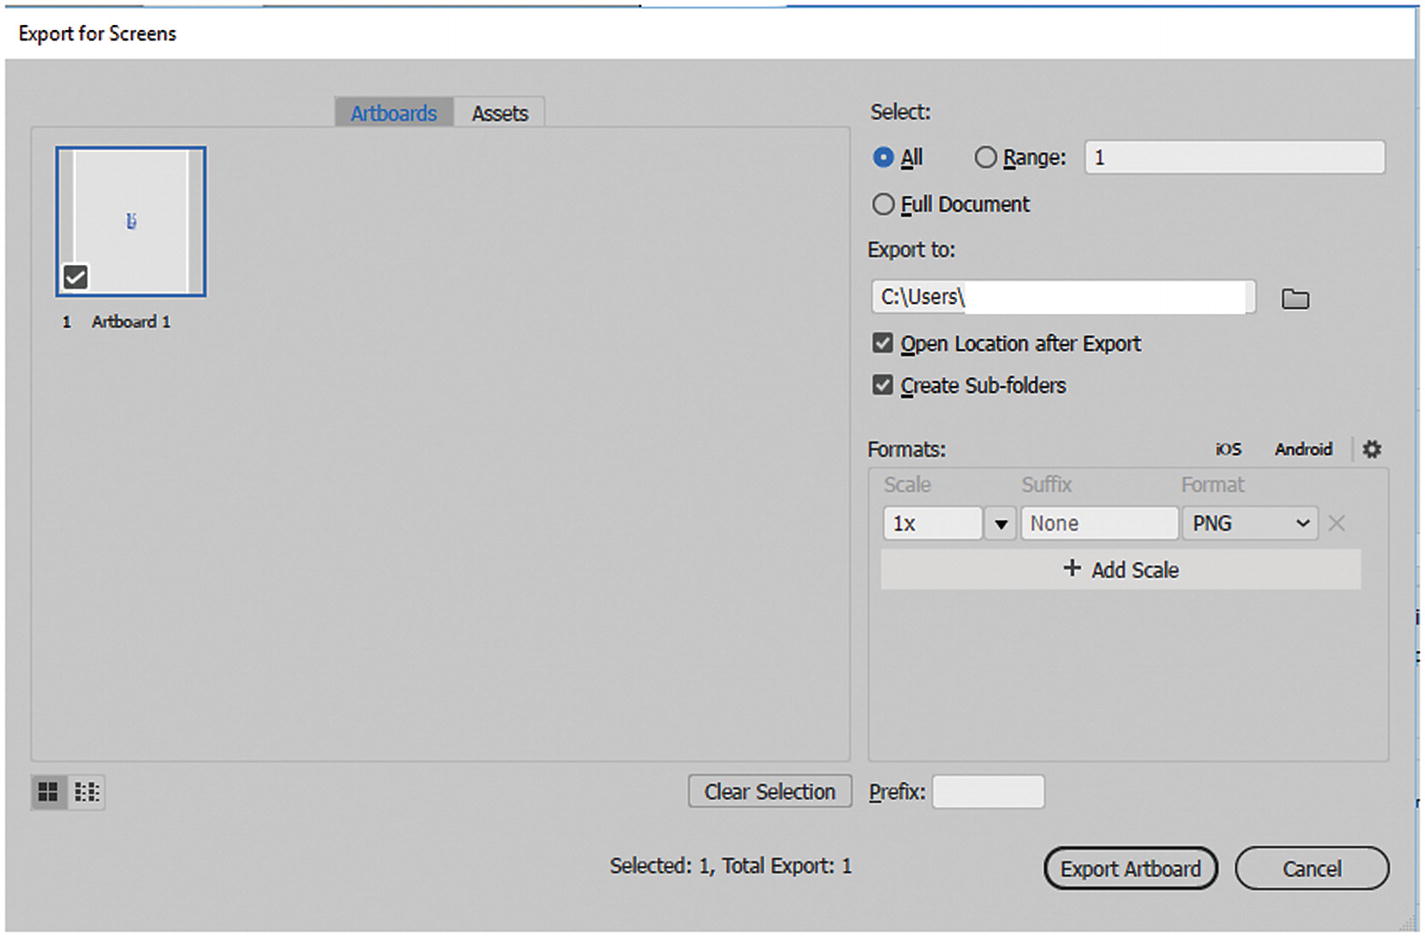This screenshot has width=1425, height=937.
Task: Click the Export to path field
Action: (1063, 297)
